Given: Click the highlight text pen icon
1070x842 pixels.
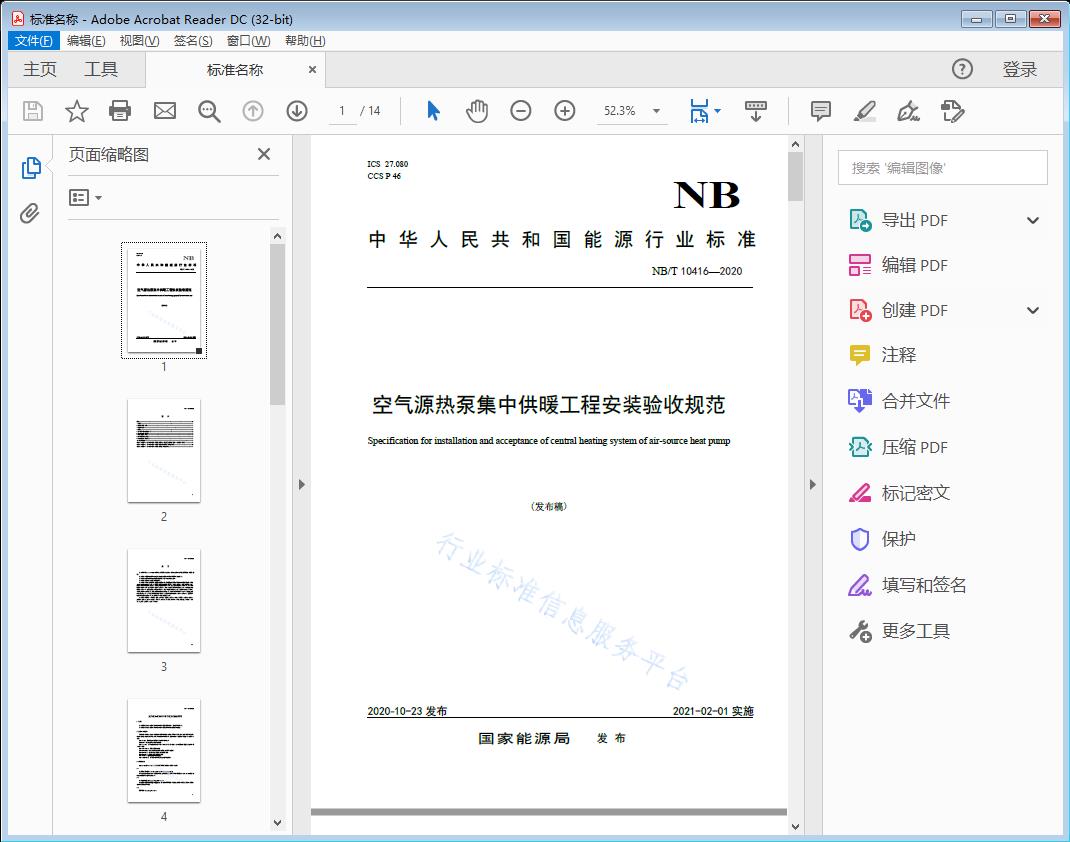Looking at the screenshot, I should coord(864,111).
